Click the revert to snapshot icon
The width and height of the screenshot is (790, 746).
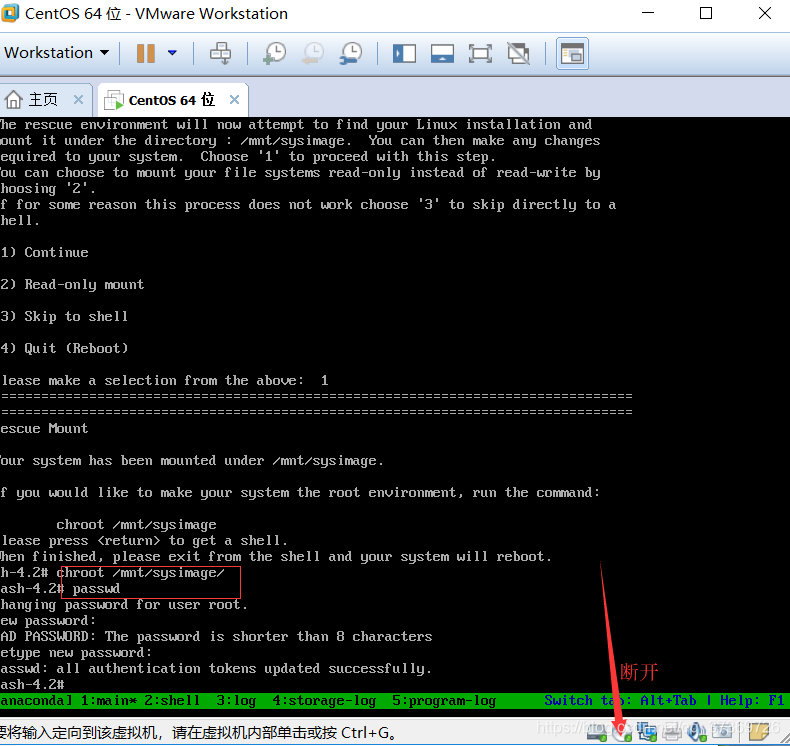[x=313, y=53]
